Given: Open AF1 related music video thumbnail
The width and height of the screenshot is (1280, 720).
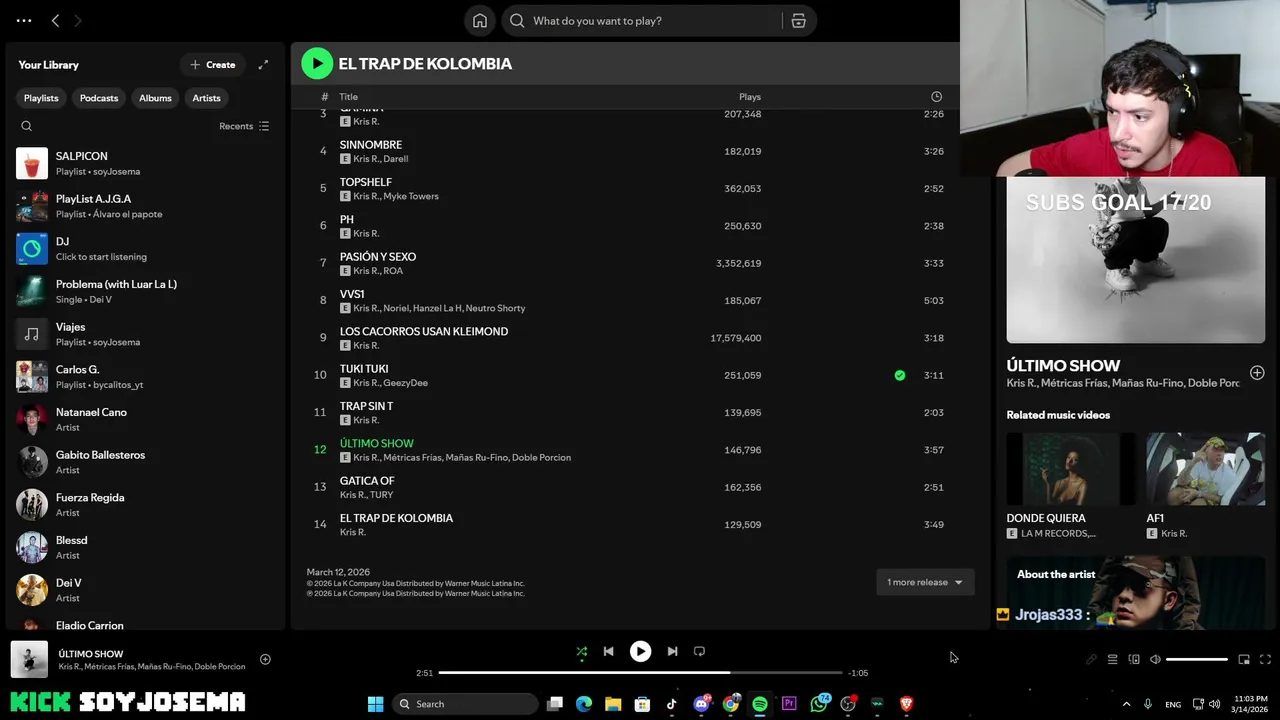Looking at the screenshot, I should click(x=1205, y=469).
